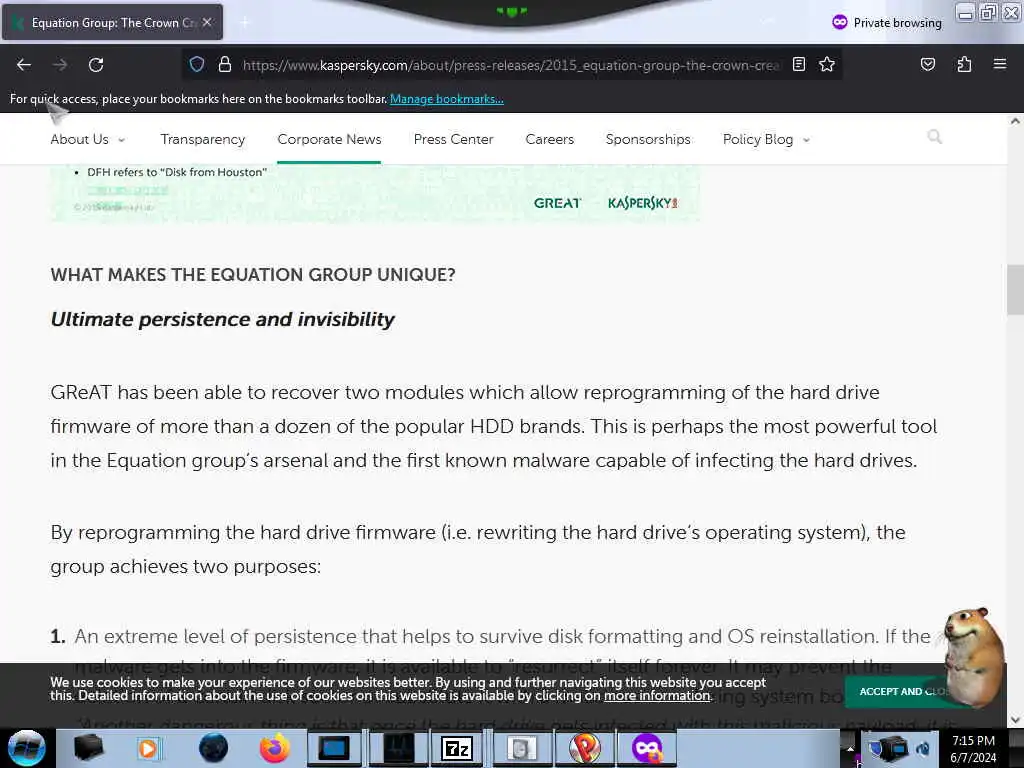Open Firefox from the taskbar
Viewport: 1024px width, 768px height.
tap(275, 748)
